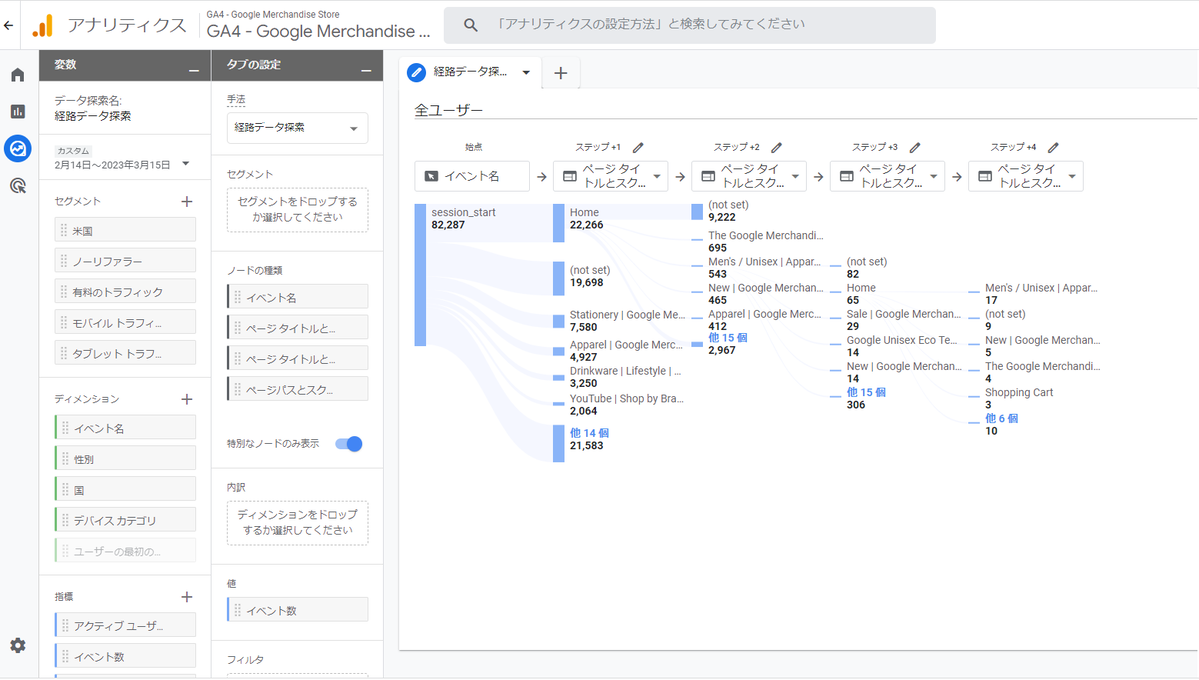This screenshot has width=1199, height=680.
Task: Edit ステップ +3 with pencil icon
Action: (x=915, y=147)
